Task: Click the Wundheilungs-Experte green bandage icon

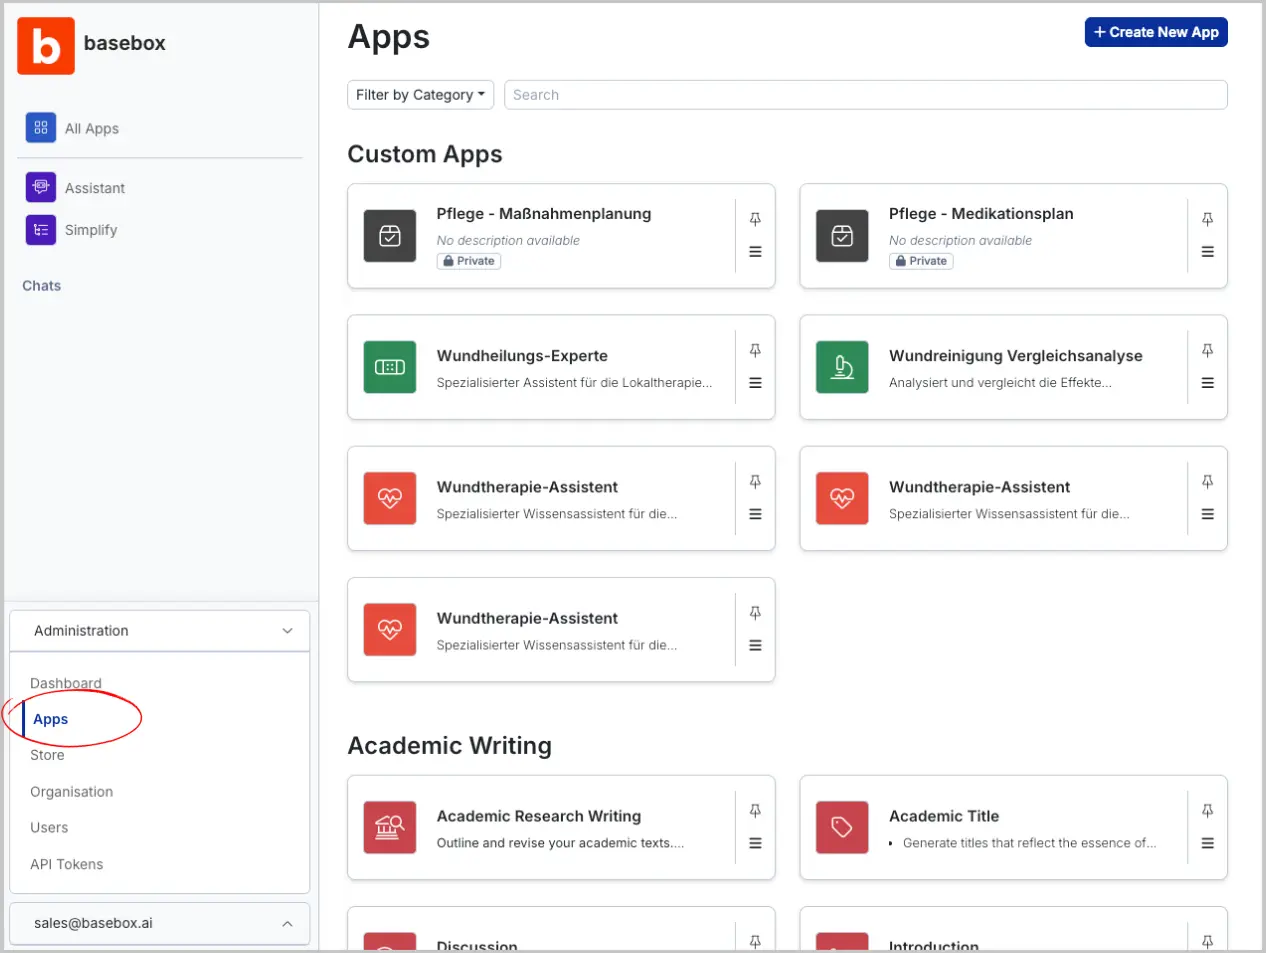Action: 390,367
